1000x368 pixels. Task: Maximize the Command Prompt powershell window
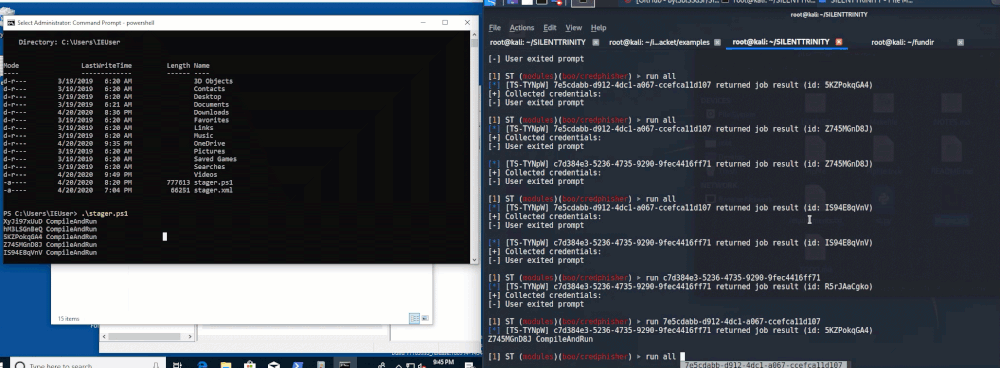(x=445, y=22)
